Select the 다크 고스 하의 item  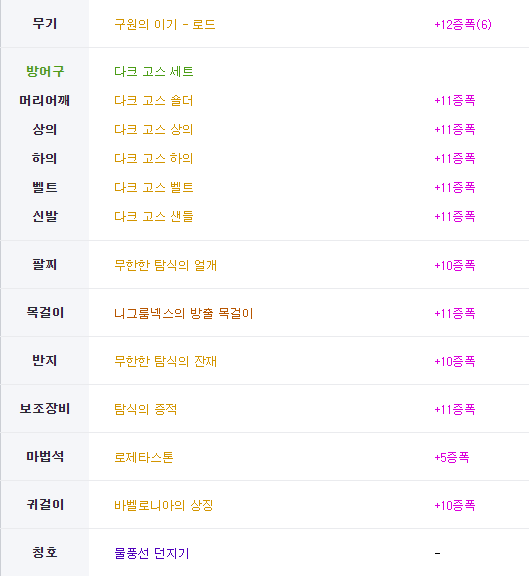(x=154, y=158)
